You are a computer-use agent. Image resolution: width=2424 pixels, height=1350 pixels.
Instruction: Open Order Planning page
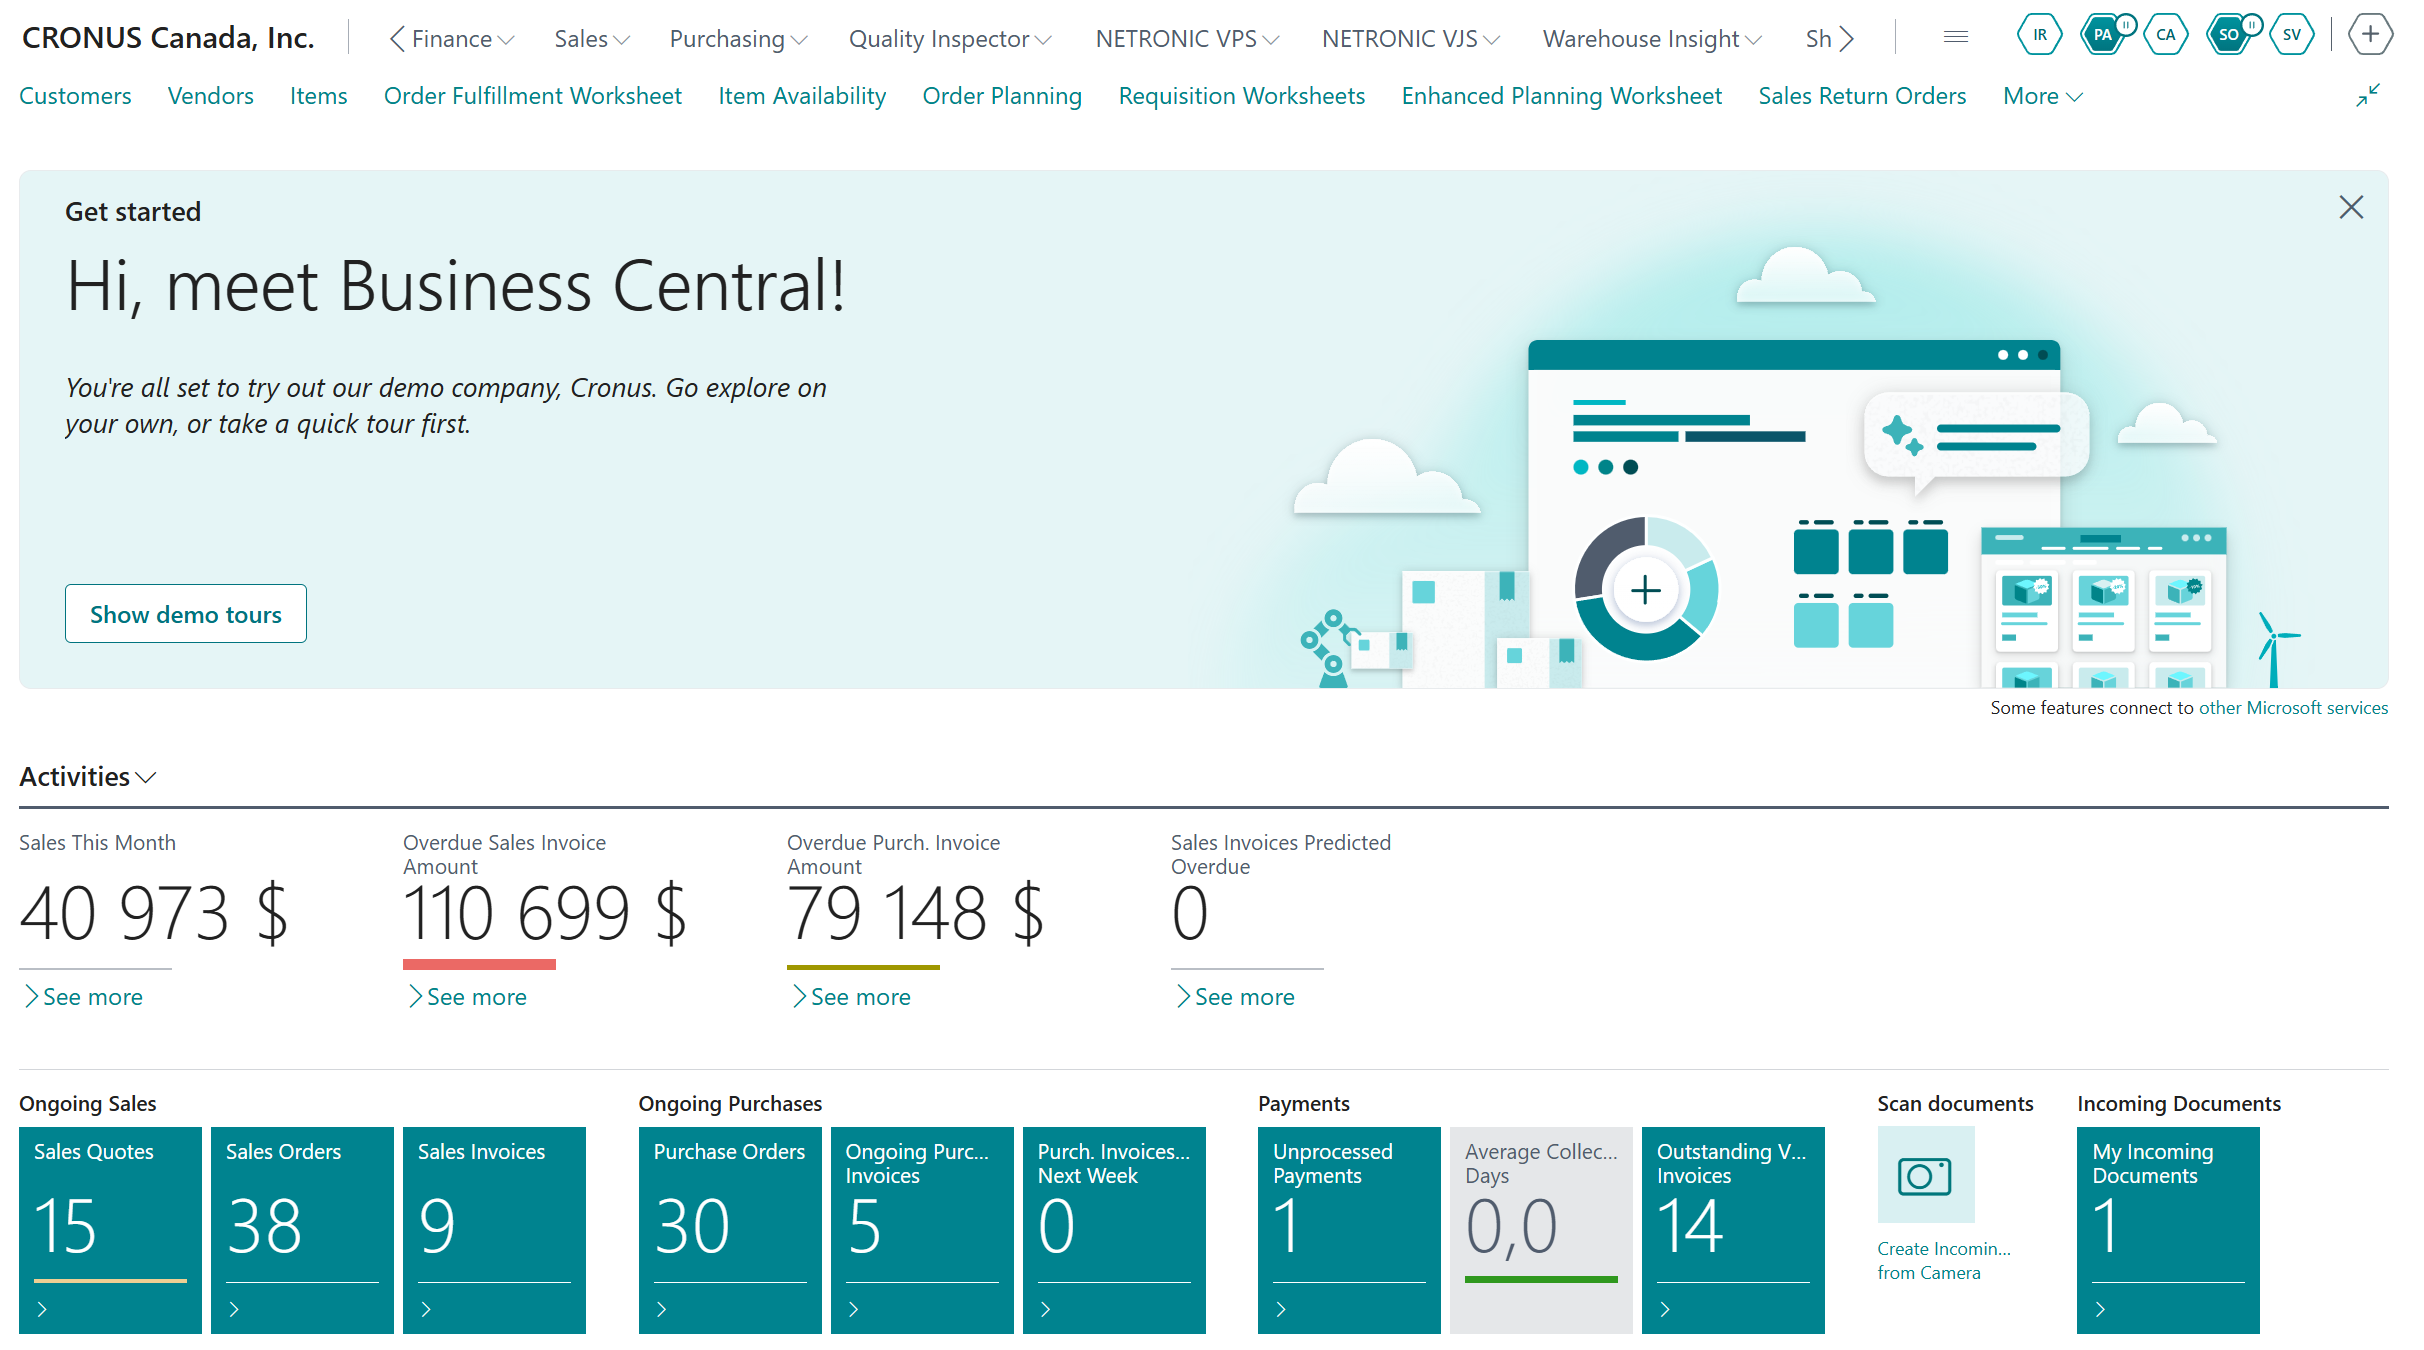coord(1002,96)
